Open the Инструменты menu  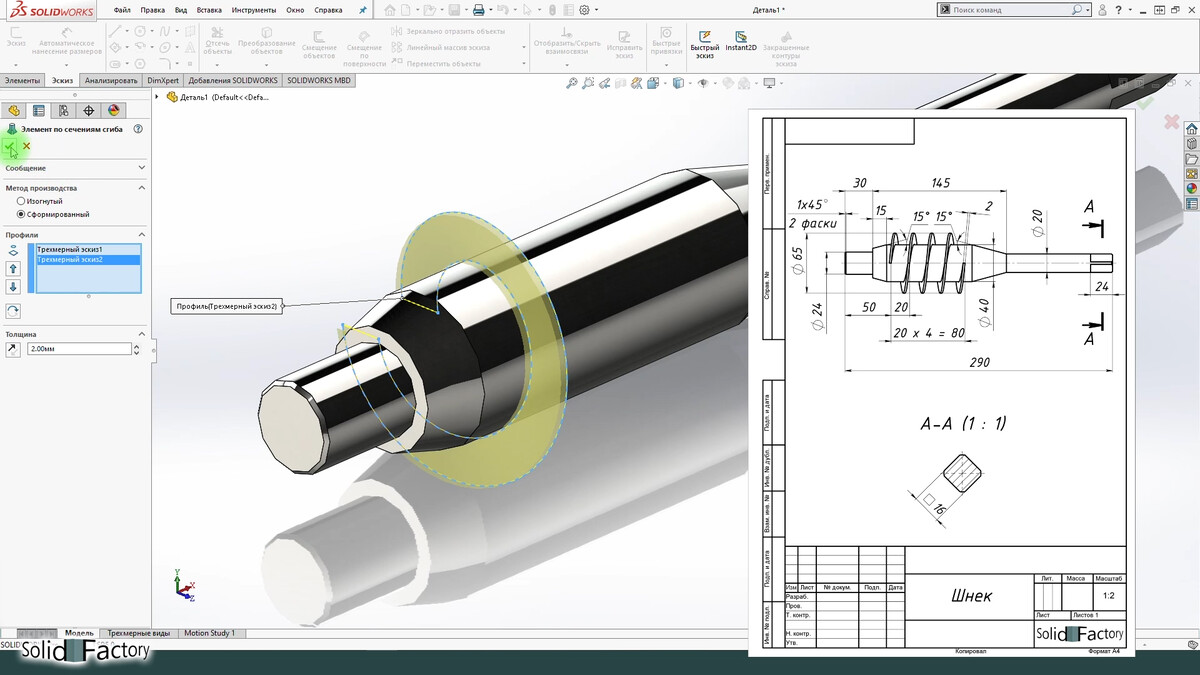(253, 10)
